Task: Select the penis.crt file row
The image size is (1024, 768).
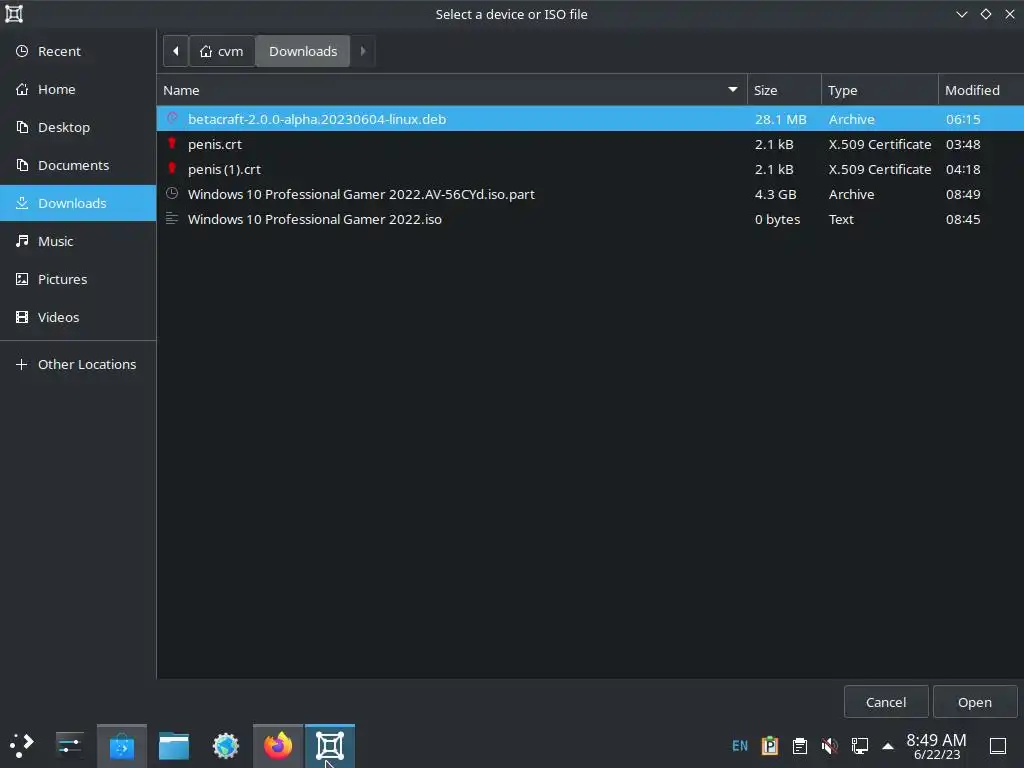Action: pyautogui.click(x=590, y=144)
